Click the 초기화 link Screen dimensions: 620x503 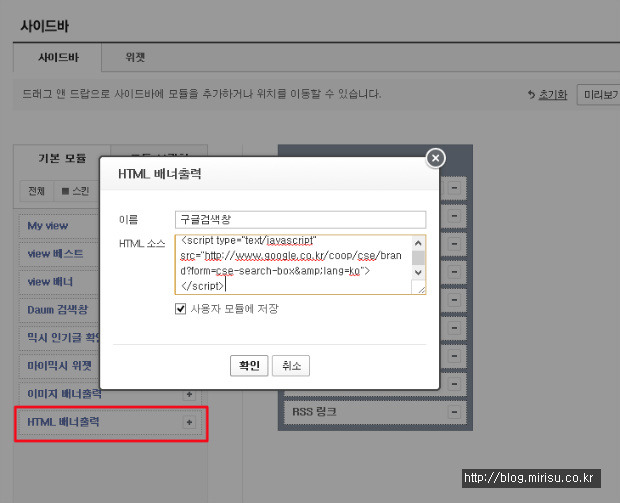pyautogui.click(x=553, y=95)
